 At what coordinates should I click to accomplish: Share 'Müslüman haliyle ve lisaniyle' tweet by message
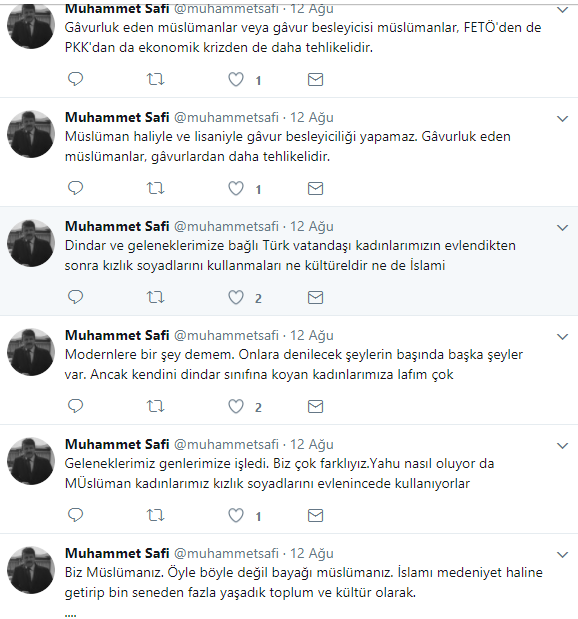(315, 188)
